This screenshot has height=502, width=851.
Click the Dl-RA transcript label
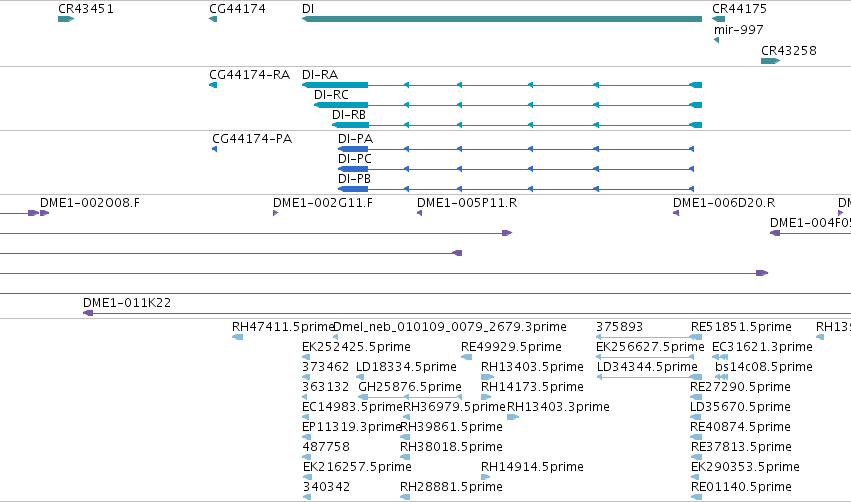pos(320,75)
